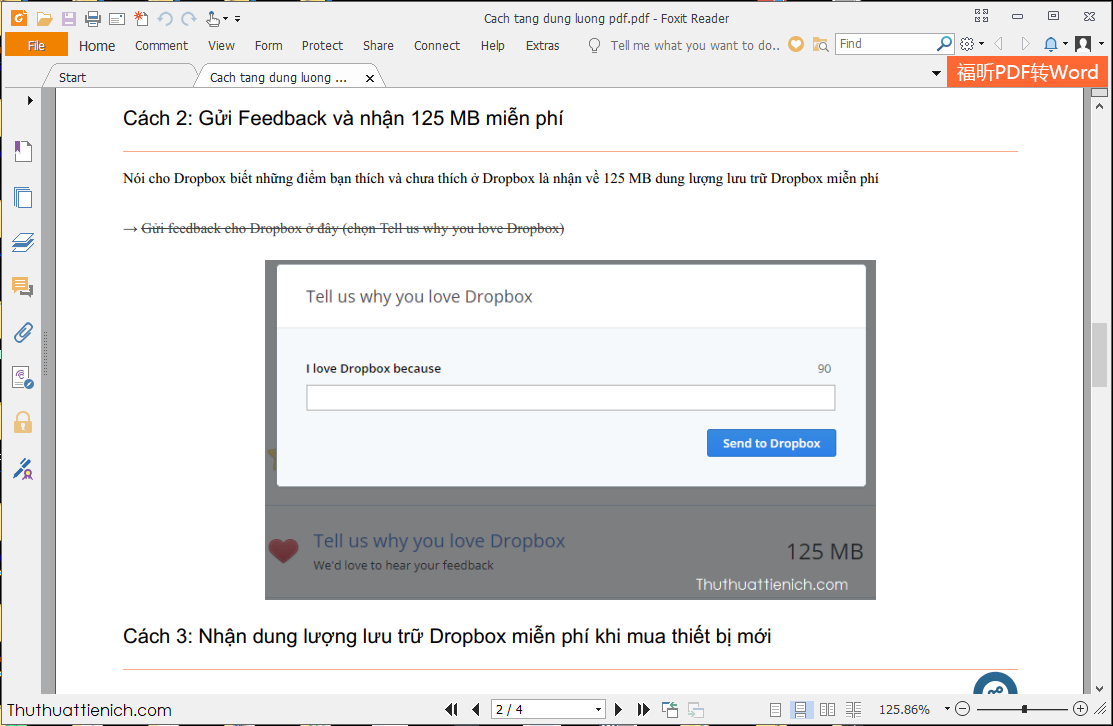Open the Attachments paperclip panel
This screenshot has height=726, width=1113.
(x=22, y=333)
